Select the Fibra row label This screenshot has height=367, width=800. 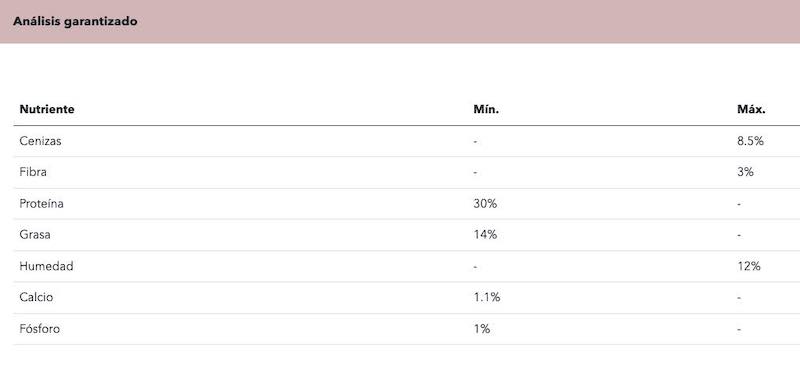click(x=33, y=172)
